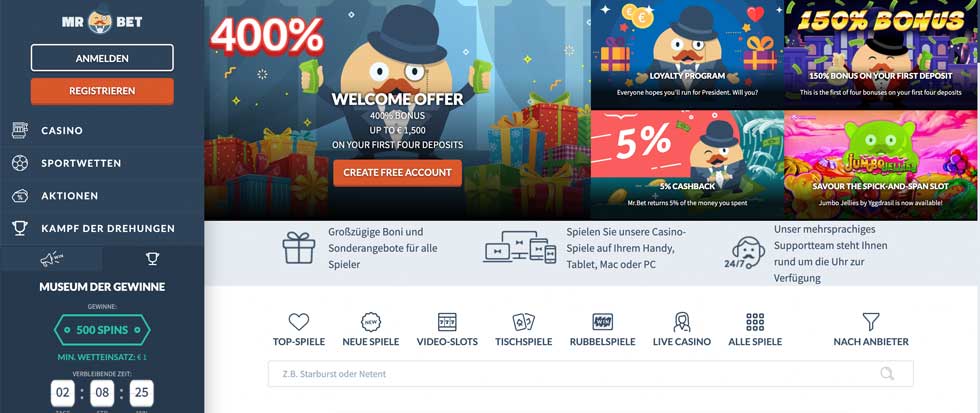
Task: Open Video-Slots slot machine icon
Action: 447,322
